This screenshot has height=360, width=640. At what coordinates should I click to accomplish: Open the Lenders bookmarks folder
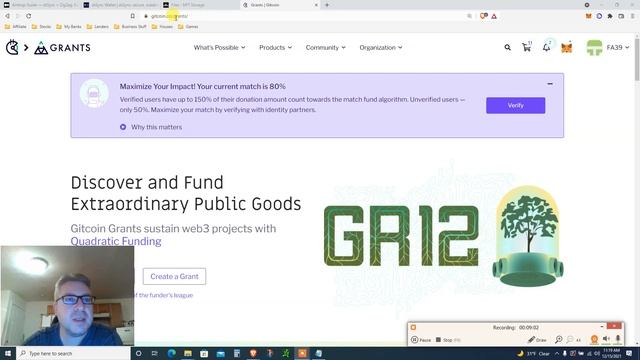coord(98,27)
